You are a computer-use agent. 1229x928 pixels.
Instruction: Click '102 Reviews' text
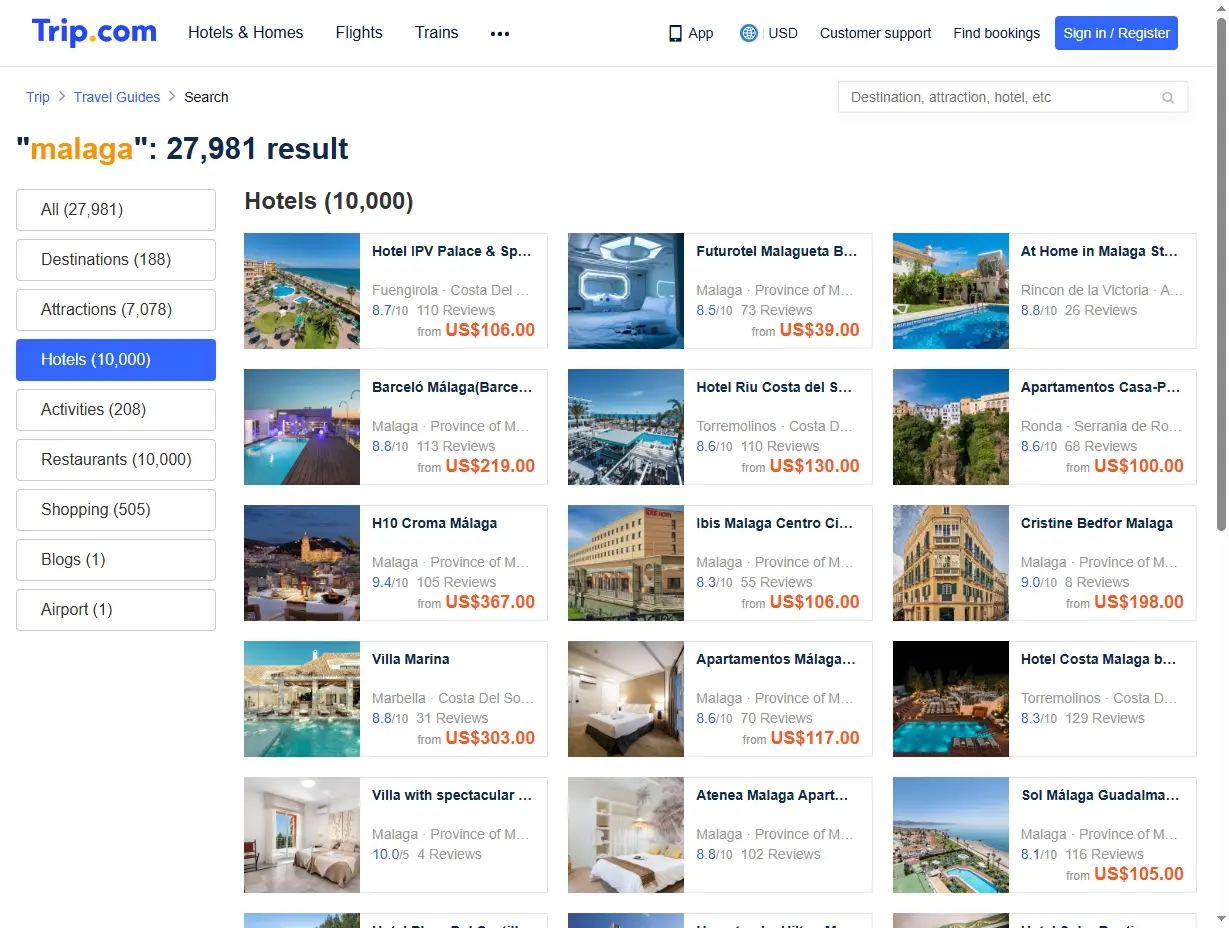click(x=781, y=854)
